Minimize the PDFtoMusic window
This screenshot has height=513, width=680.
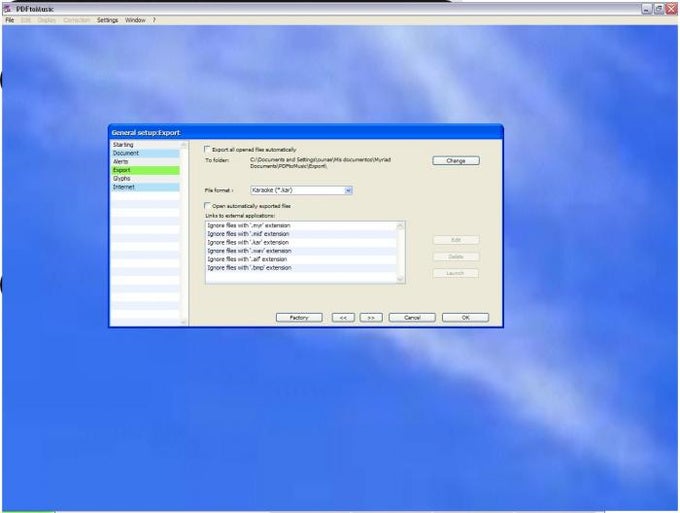(647, 9)
